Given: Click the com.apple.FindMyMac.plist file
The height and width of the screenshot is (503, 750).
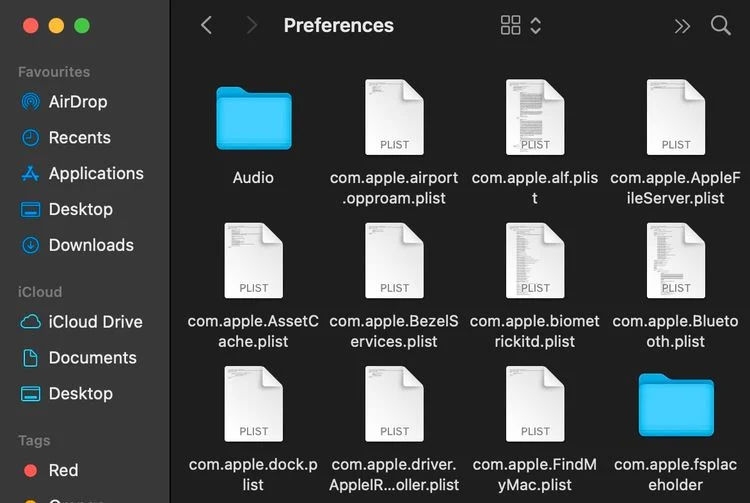Looking at the screenshot, I should [535, 404].
